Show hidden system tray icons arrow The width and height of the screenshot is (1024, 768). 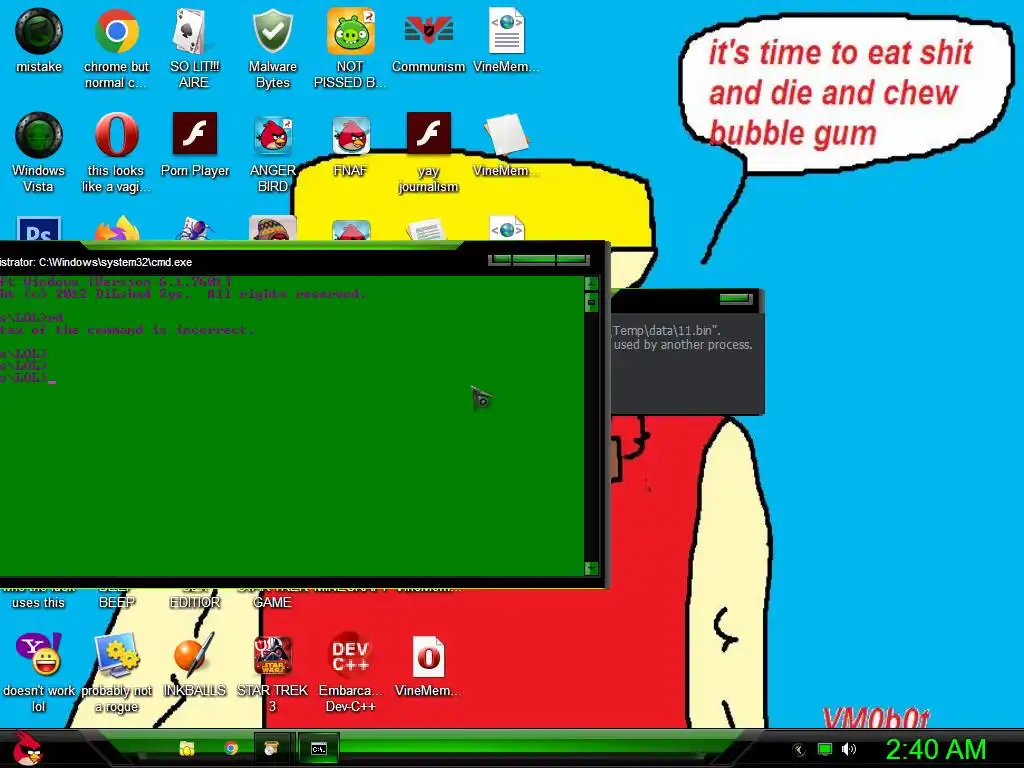799,750
